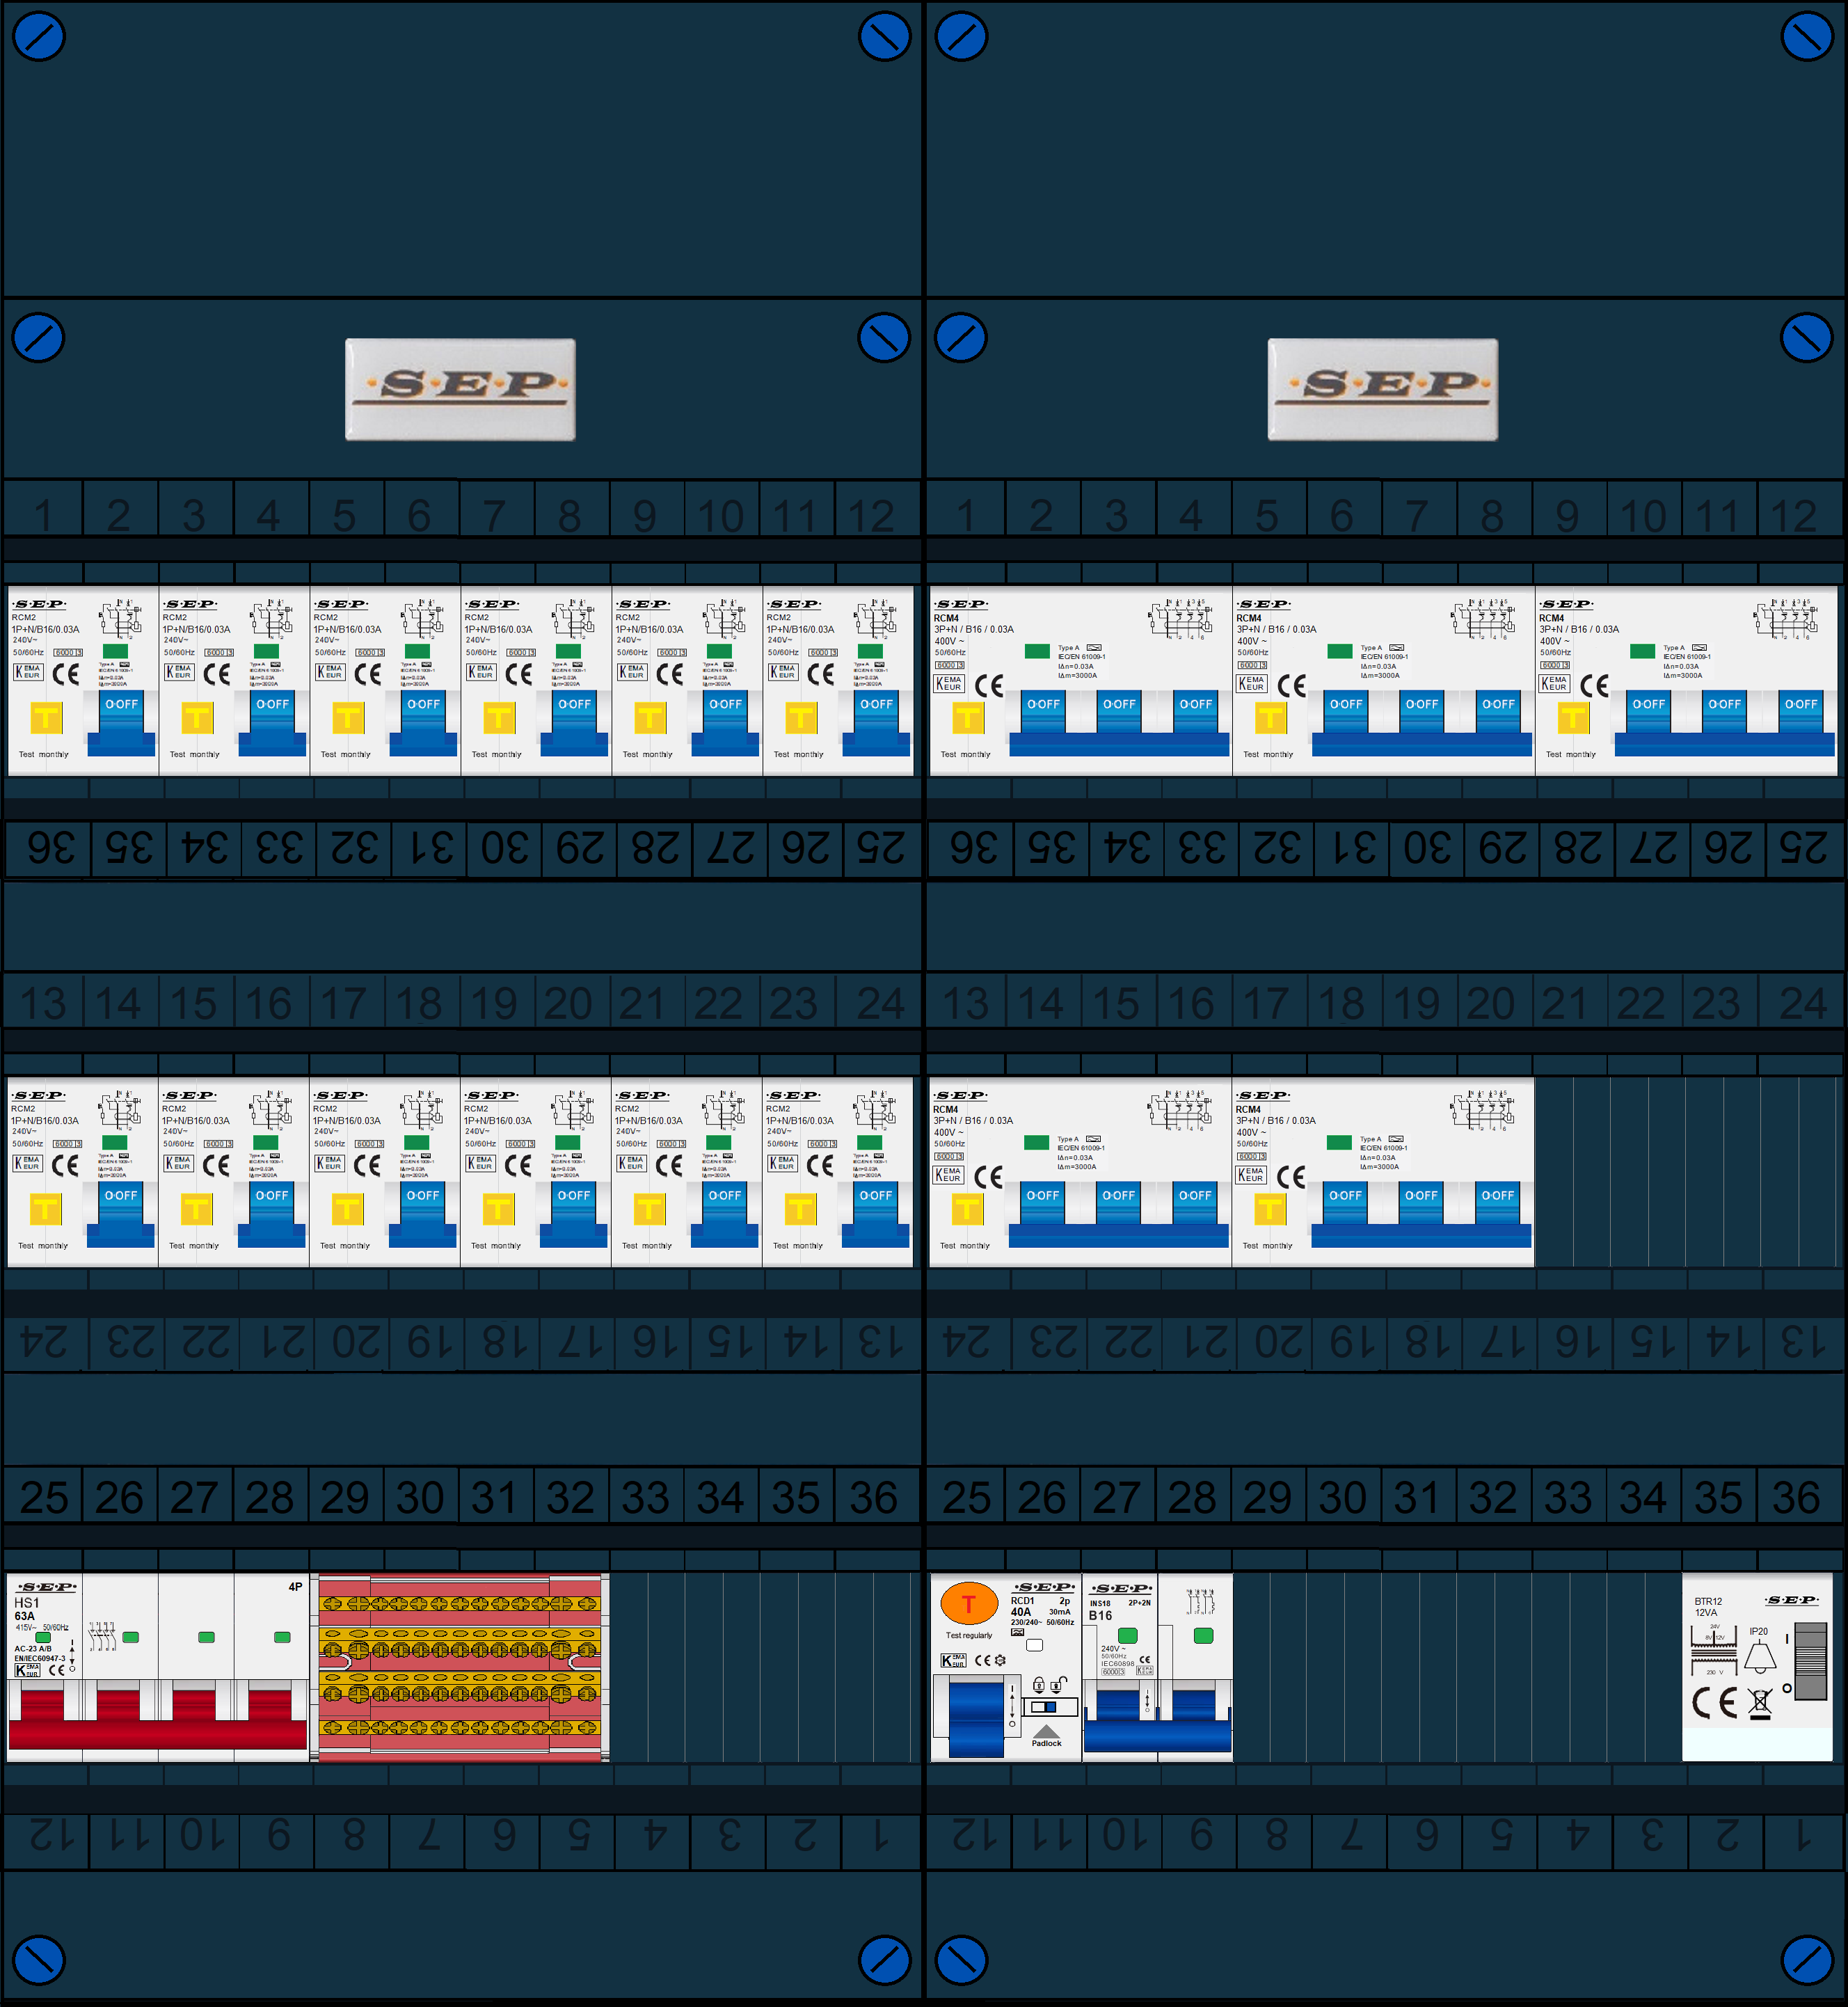Click green indicator on INS18 B16 right pole
Screen dimensions: 1848x2007
1203,1636
